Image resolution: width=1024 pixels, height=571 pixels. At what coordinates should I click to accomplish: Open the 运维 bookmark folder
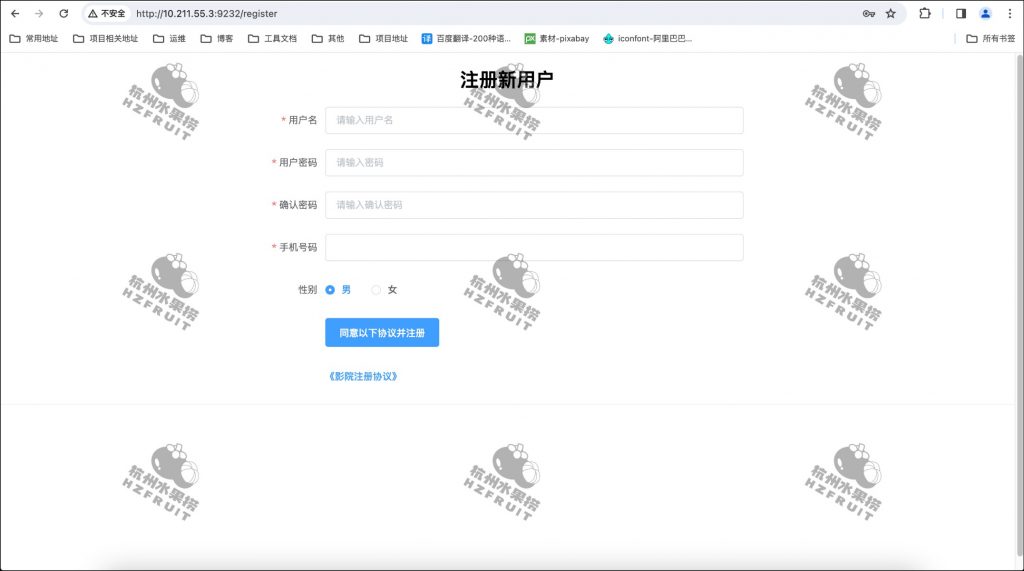click(170, 39)
